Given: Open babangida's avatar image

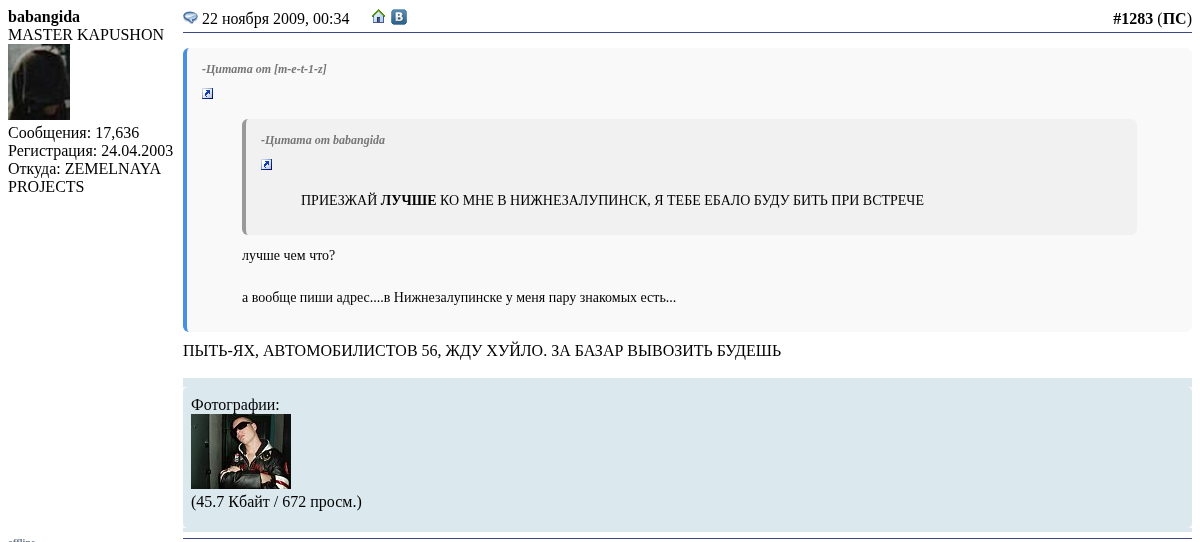Looking at the screenshot, I should tap(39, 82).
